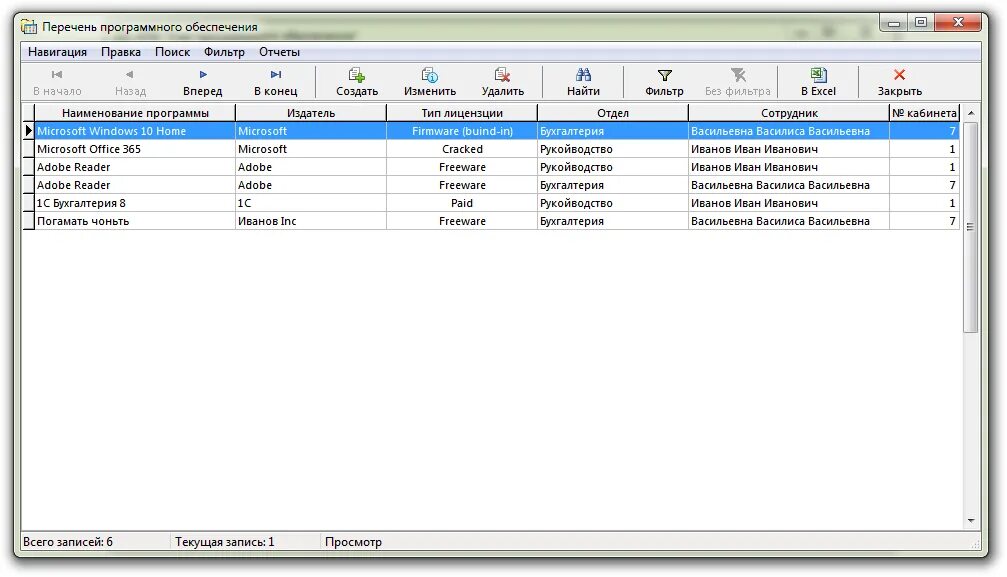
Task: Click the № кабинета column header
Action: 924,113
